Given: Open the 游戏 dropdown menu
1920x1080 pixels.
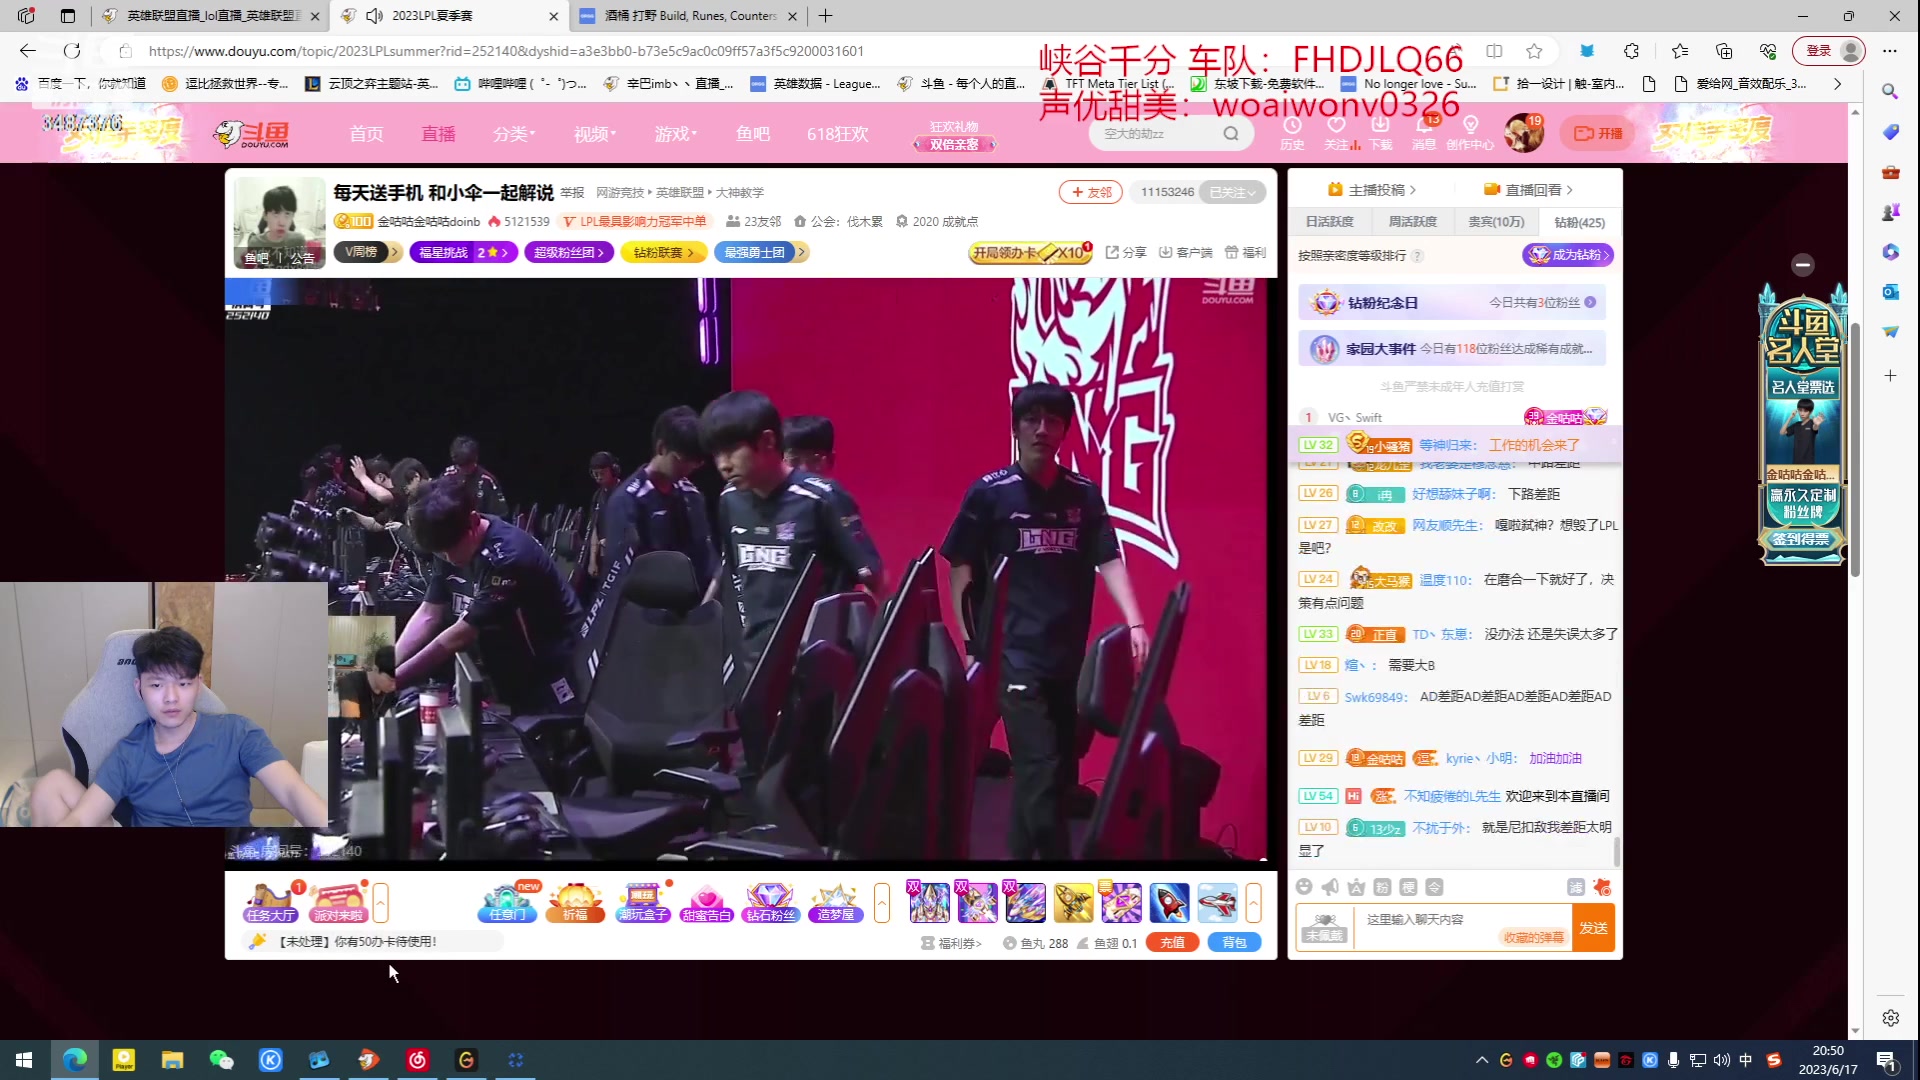Looking at the screenshot, I should 674,133.
